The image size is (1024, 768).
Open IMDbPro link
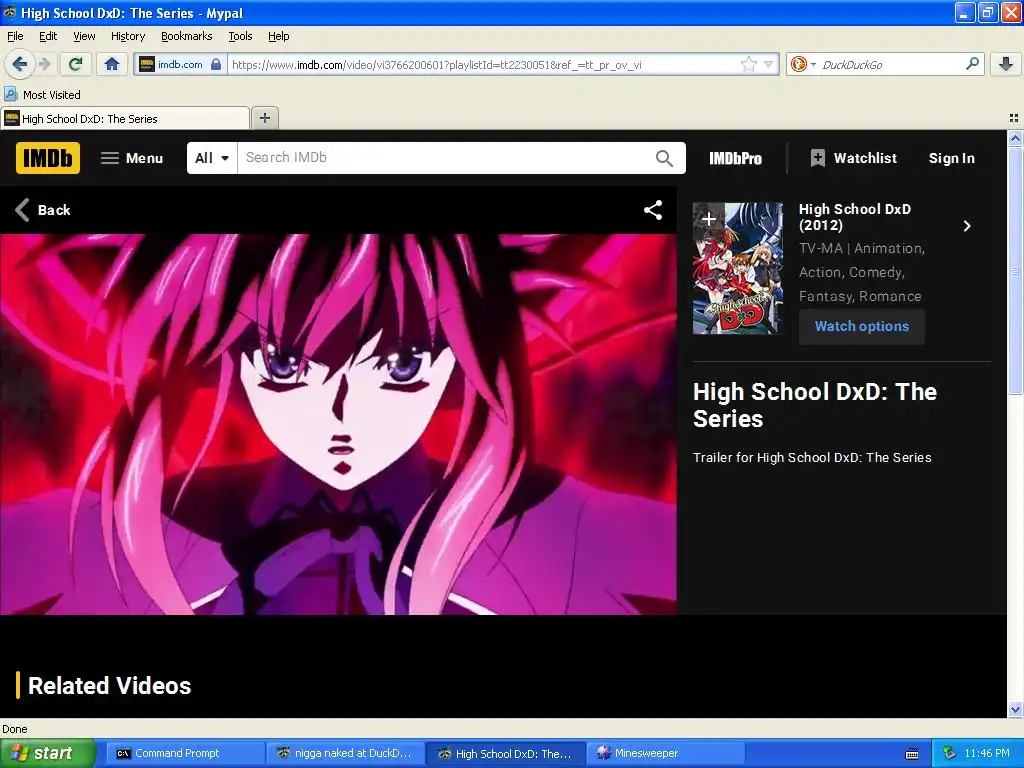click(735, 158)
